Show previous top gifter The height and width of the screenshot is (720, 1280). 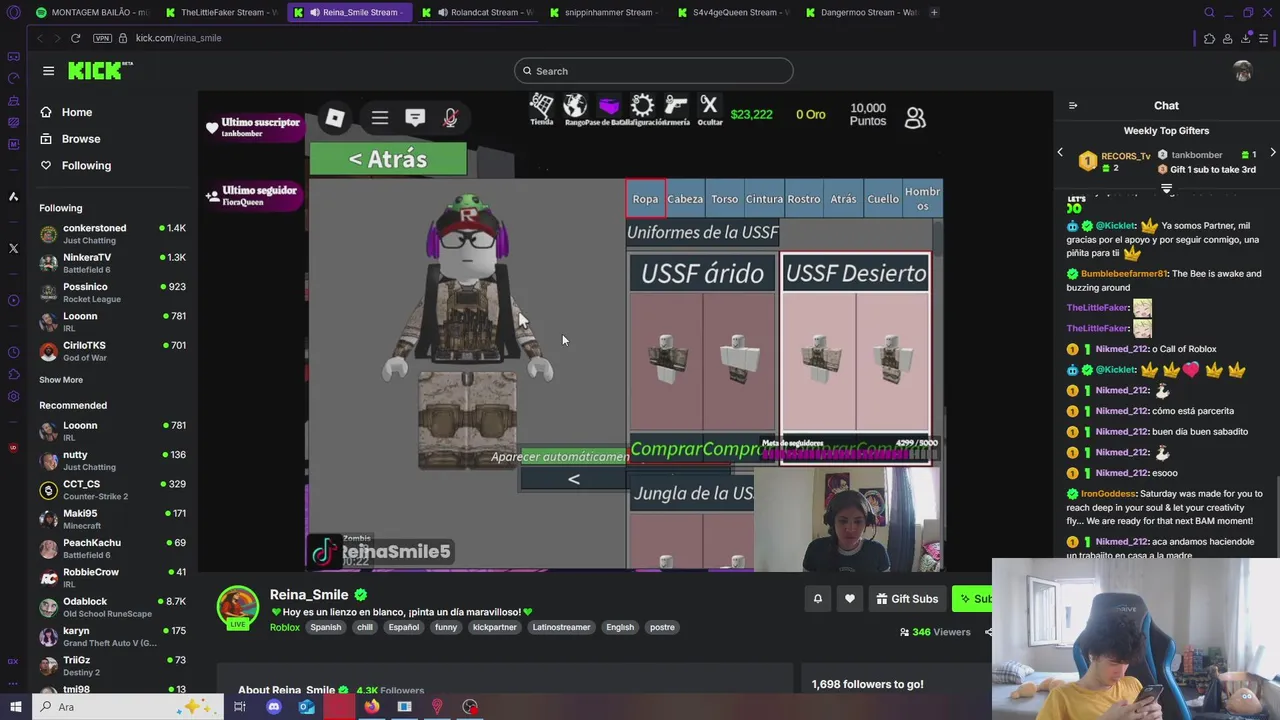pyautogui.click(x=1060, y=153)
